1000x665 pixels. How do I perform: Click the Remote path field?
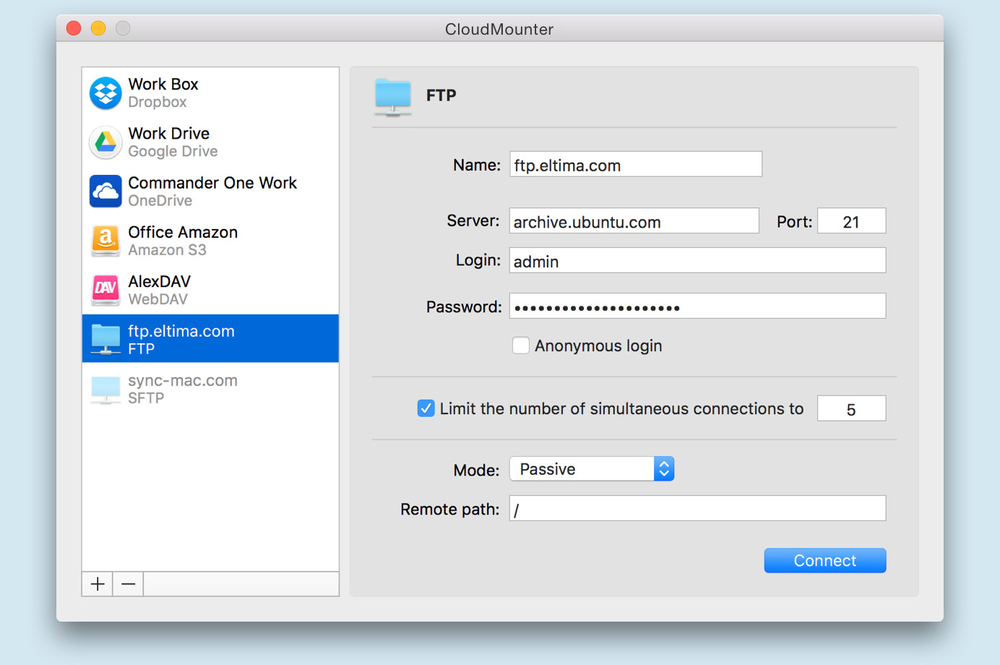click(x=697, y=509)
